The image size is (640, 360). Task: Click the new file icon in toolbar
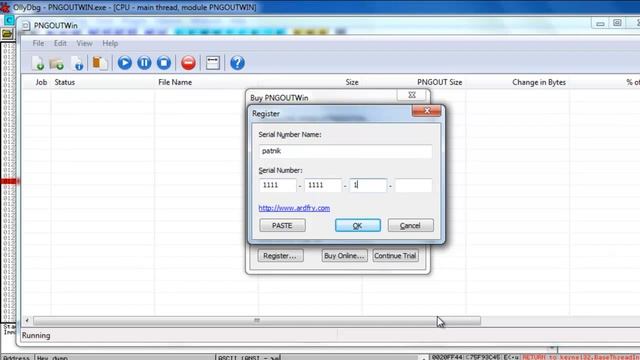coord(38,63)
